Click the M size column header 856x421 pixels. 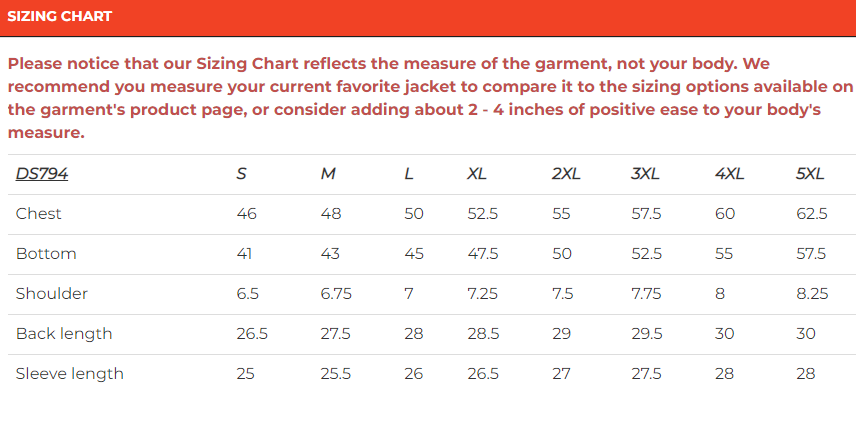(x=328, y=174)
